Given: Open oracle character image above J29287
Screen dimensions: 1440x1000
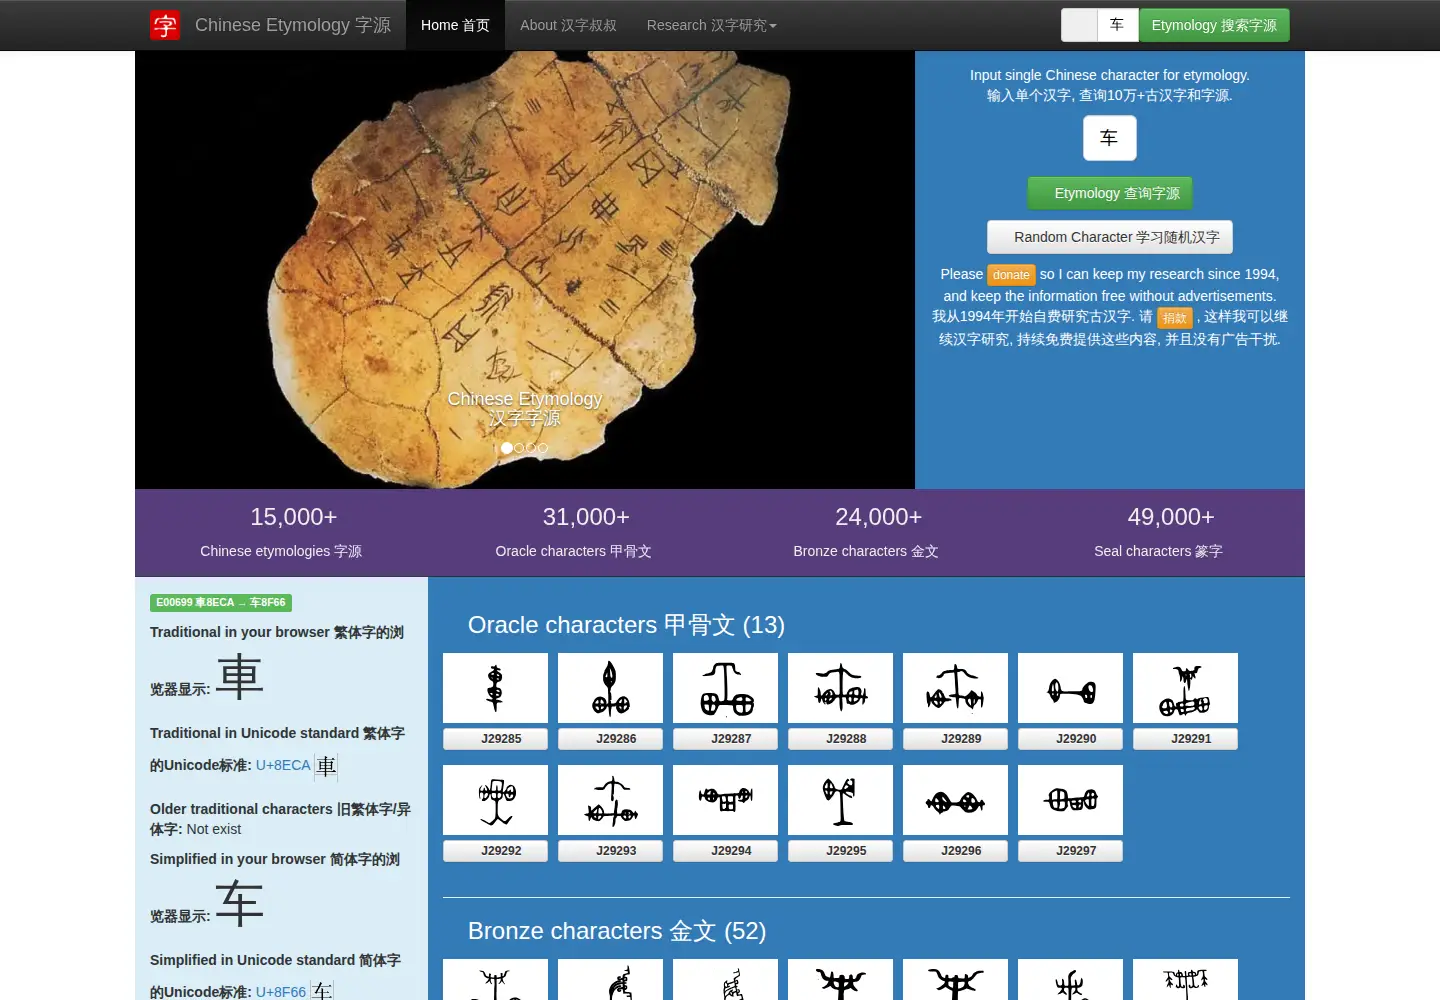Looking at the screenshot, I should click(726, 688).
